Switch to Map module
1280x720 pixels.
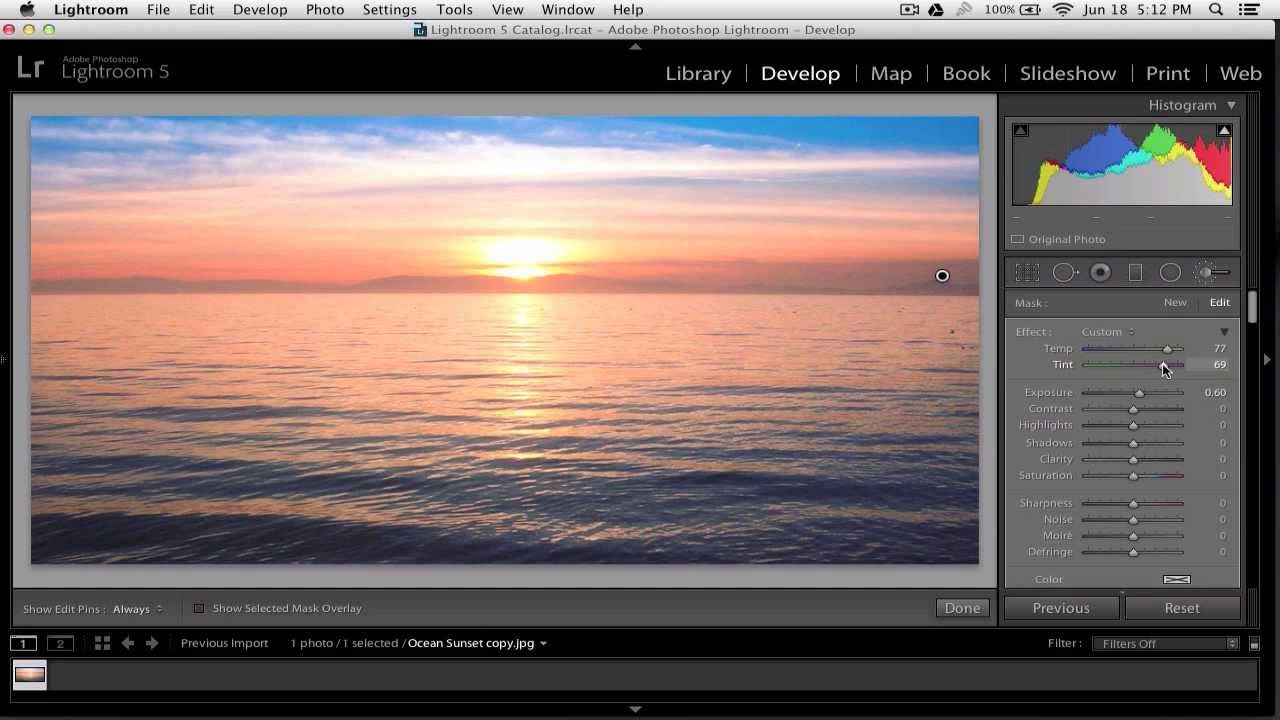pyautogui.click(x=891, y=73)
